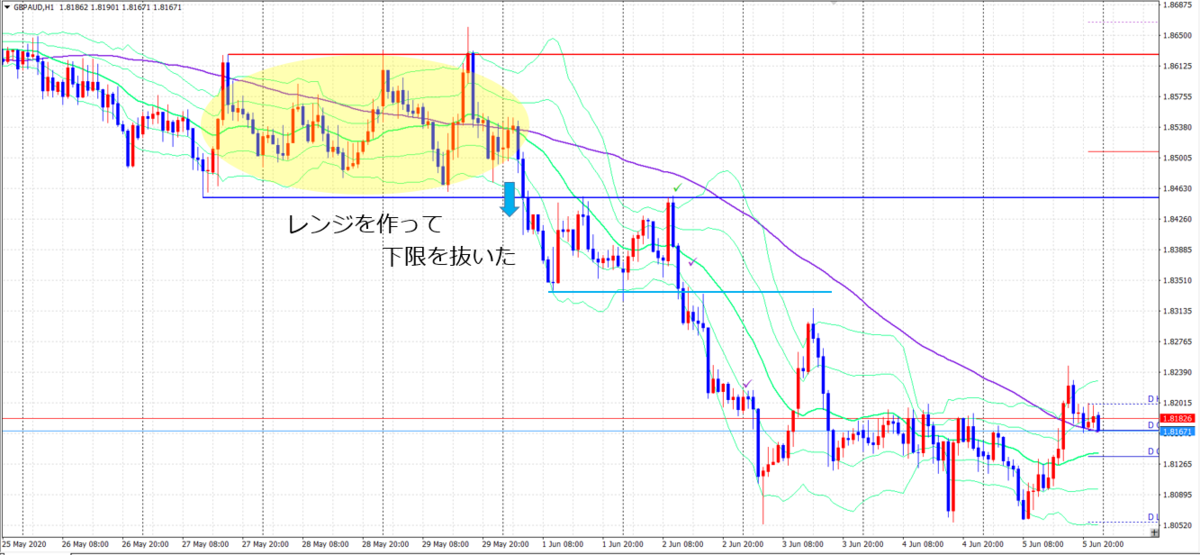Click the one-click trading triangle beside GBPAUD,H1
Screen dimensions: 1200x555
coord(5,6)
